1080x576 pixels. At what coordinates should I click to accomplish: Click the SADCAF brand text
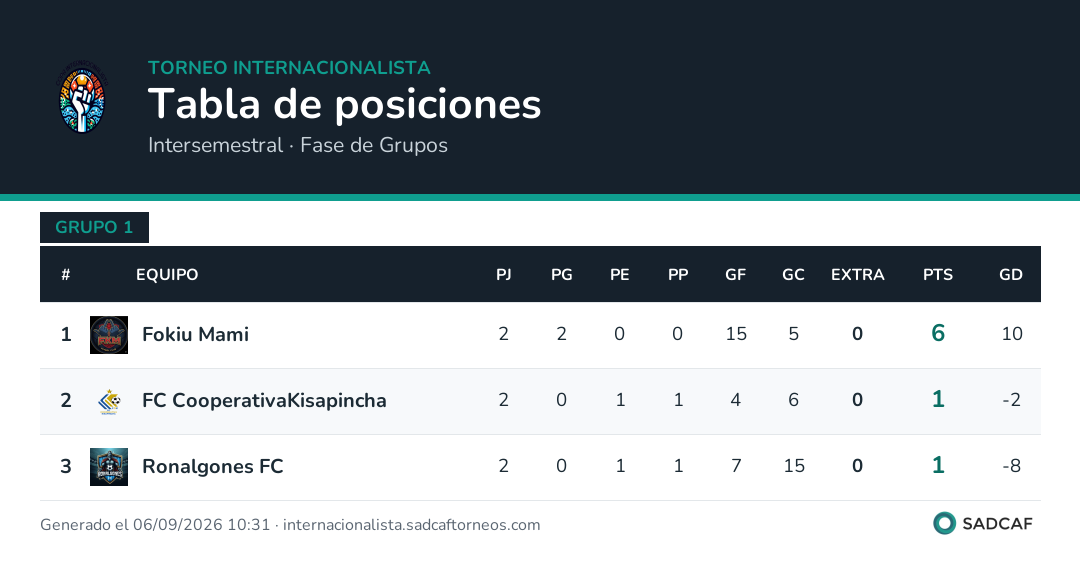pos(997,524)
